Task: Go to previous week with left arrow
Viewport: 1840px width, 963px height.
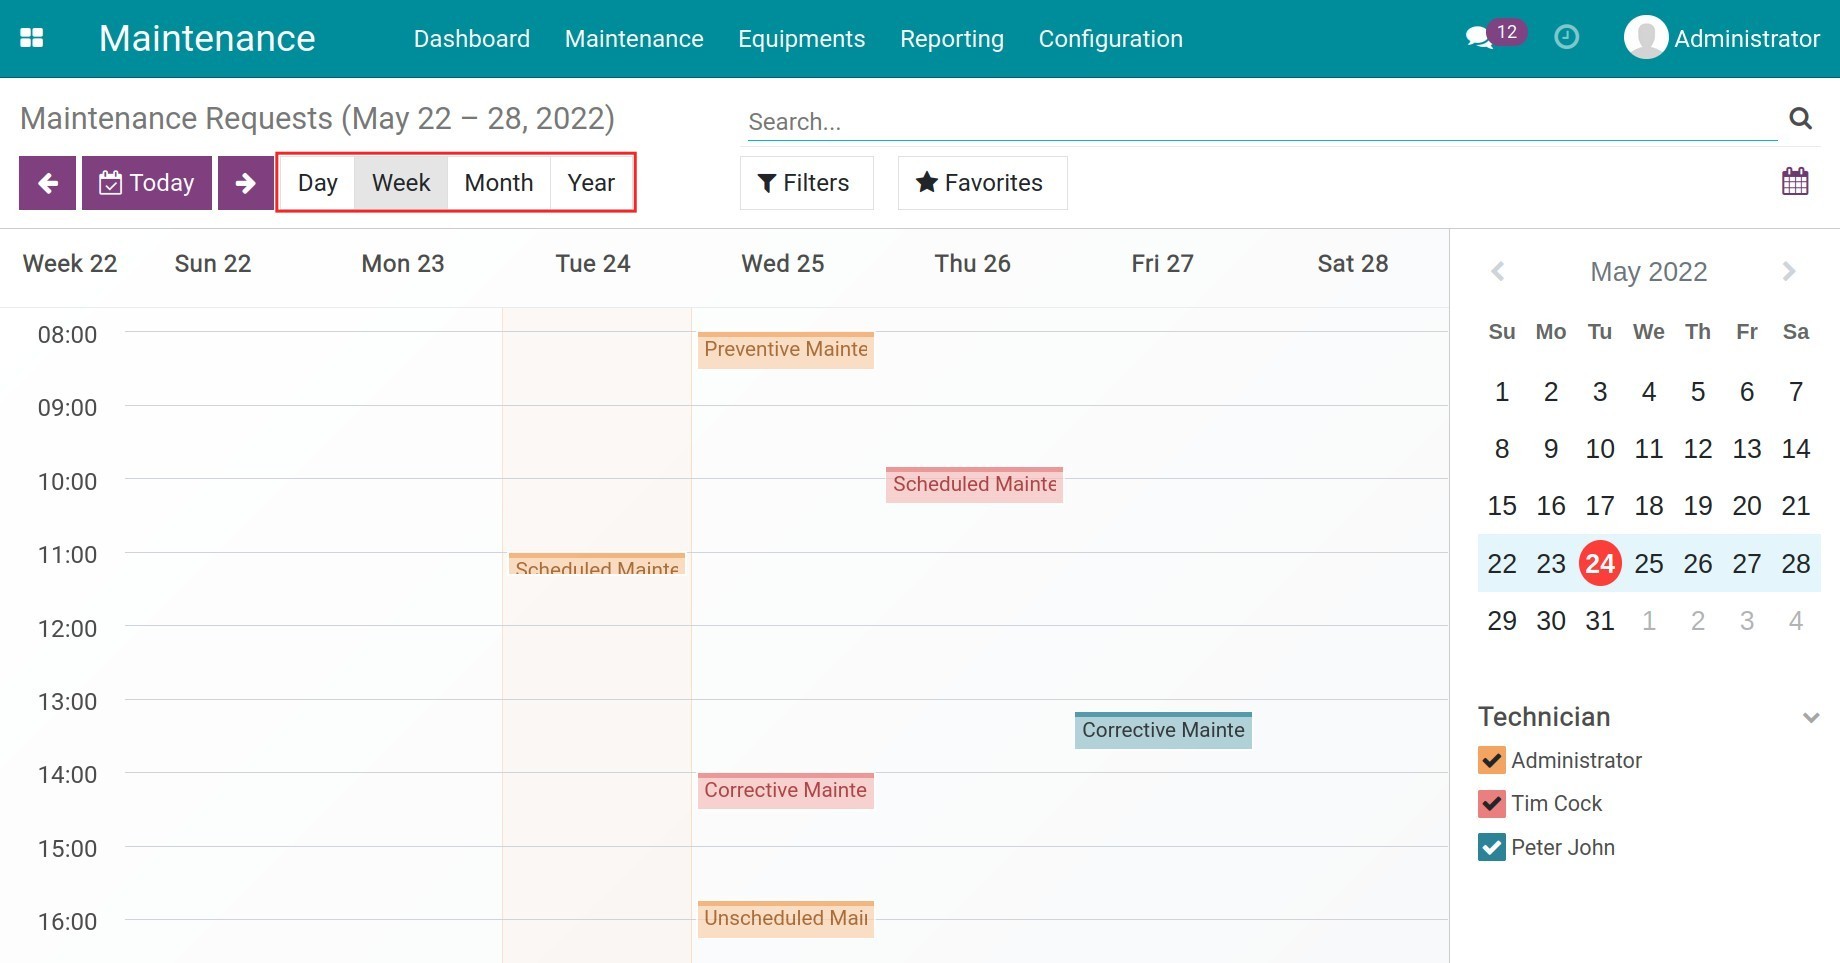Action: (47, 183)
